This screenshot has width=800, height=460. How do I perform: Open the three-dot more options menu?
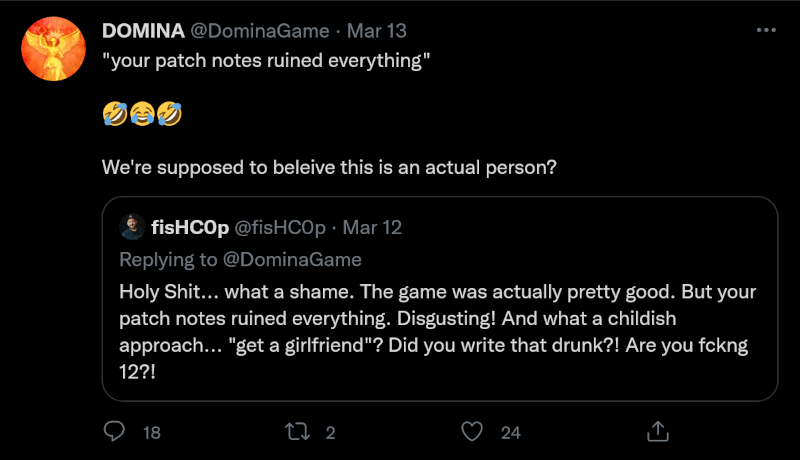[766, 31]
